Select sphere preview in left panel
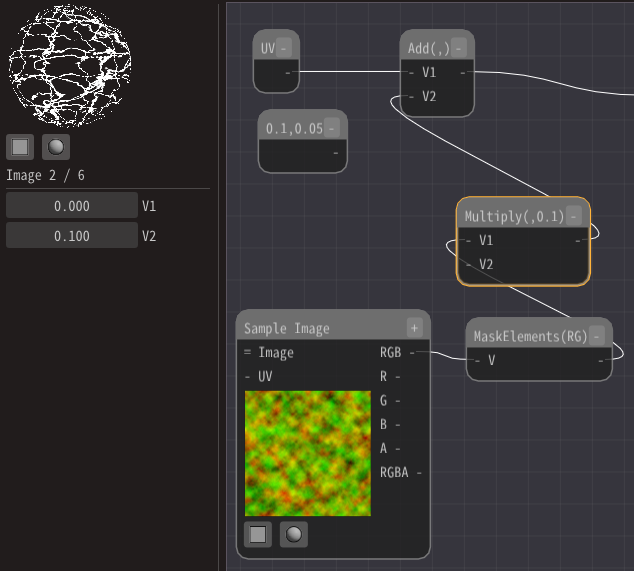 coord(56,147)
